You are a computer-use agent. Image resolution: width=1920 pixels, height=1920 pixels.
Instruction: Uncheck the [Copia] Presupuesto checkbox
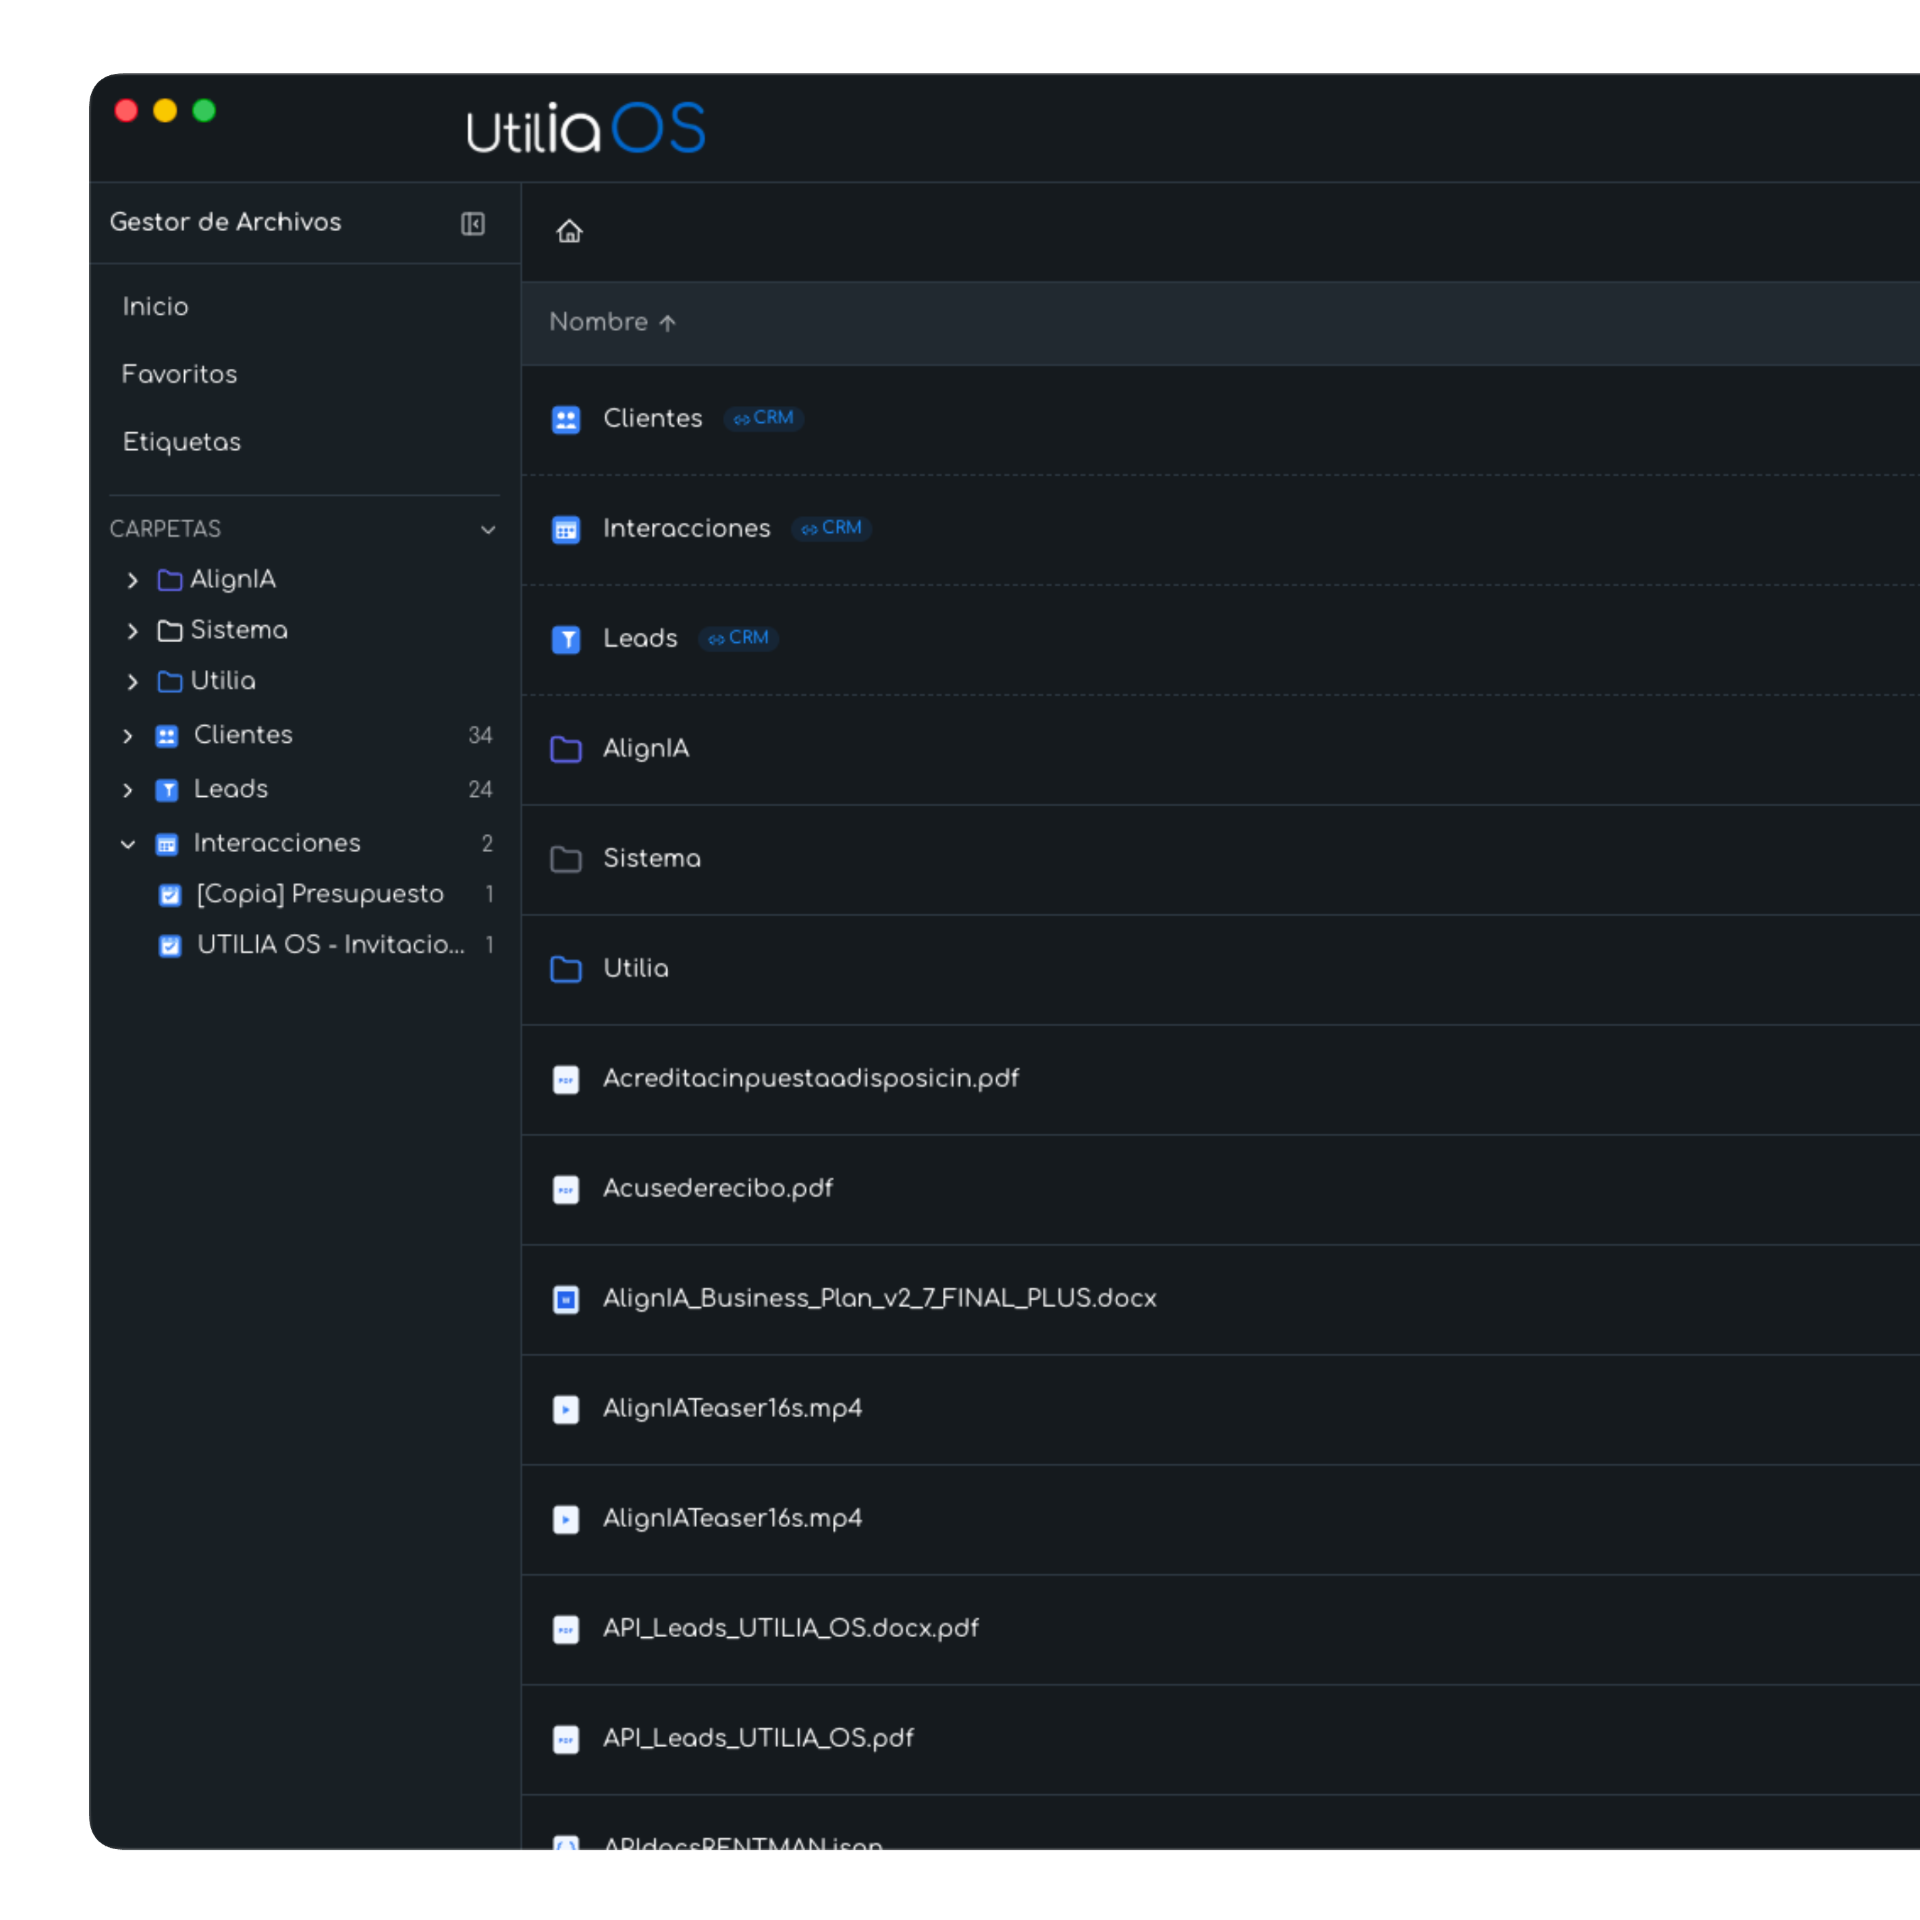click(170, 895)
